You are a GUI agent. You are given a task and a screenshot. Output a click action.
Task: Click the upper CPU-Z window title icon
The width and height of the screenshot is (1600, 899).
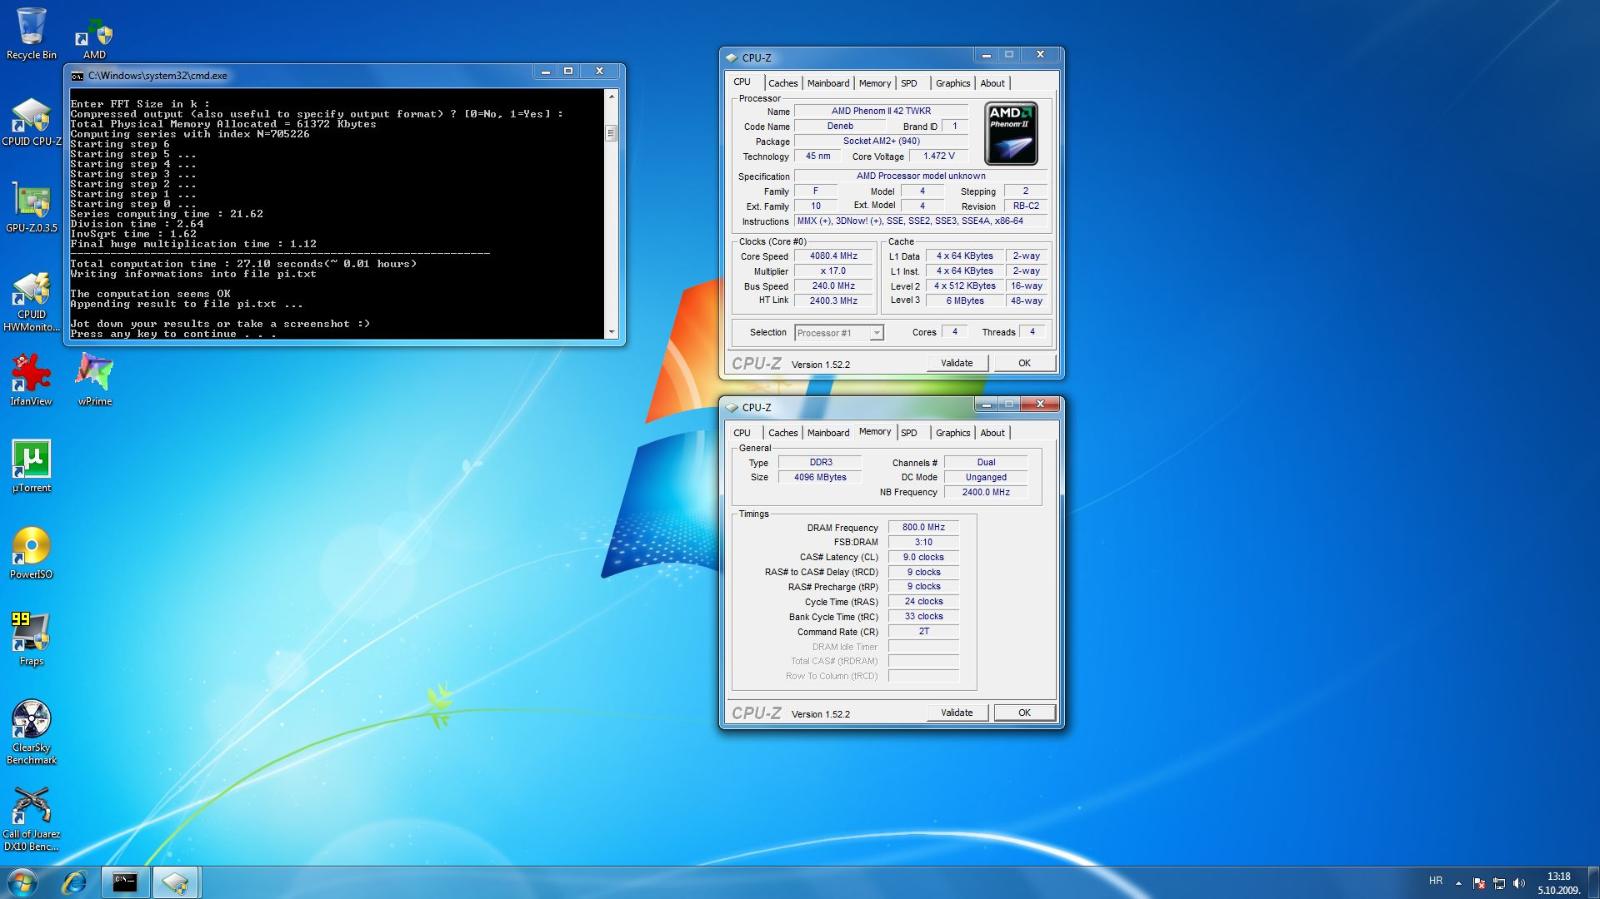[731, 58]
